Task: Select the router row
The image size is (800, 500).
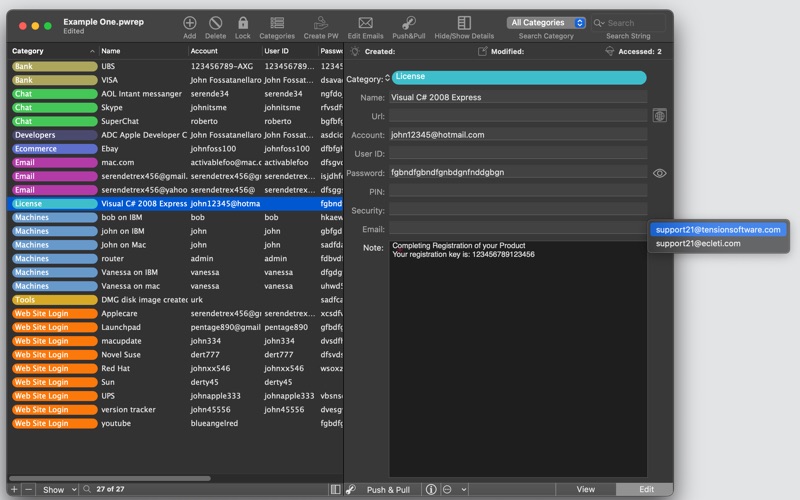Action: click(175, 259)
